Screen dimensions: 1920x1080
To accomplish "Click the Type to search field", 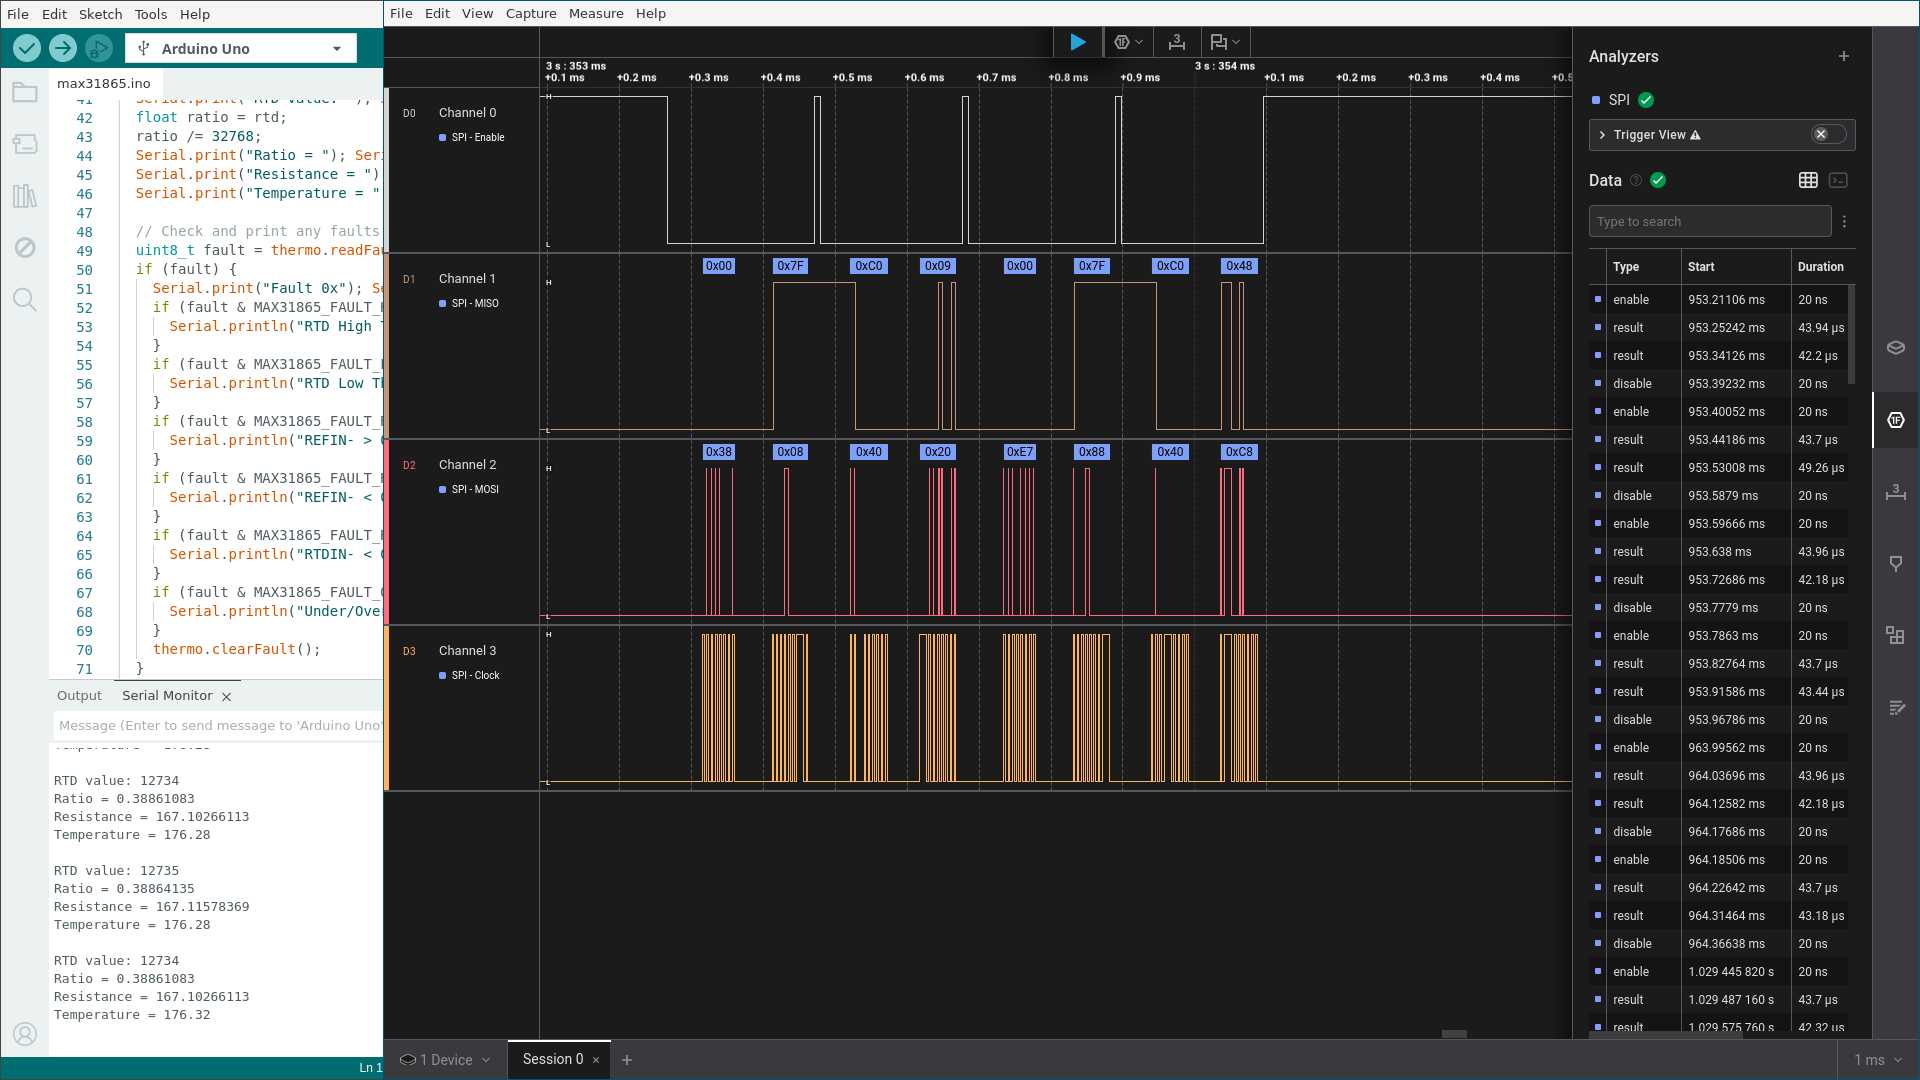I will tap(1709, 222).
